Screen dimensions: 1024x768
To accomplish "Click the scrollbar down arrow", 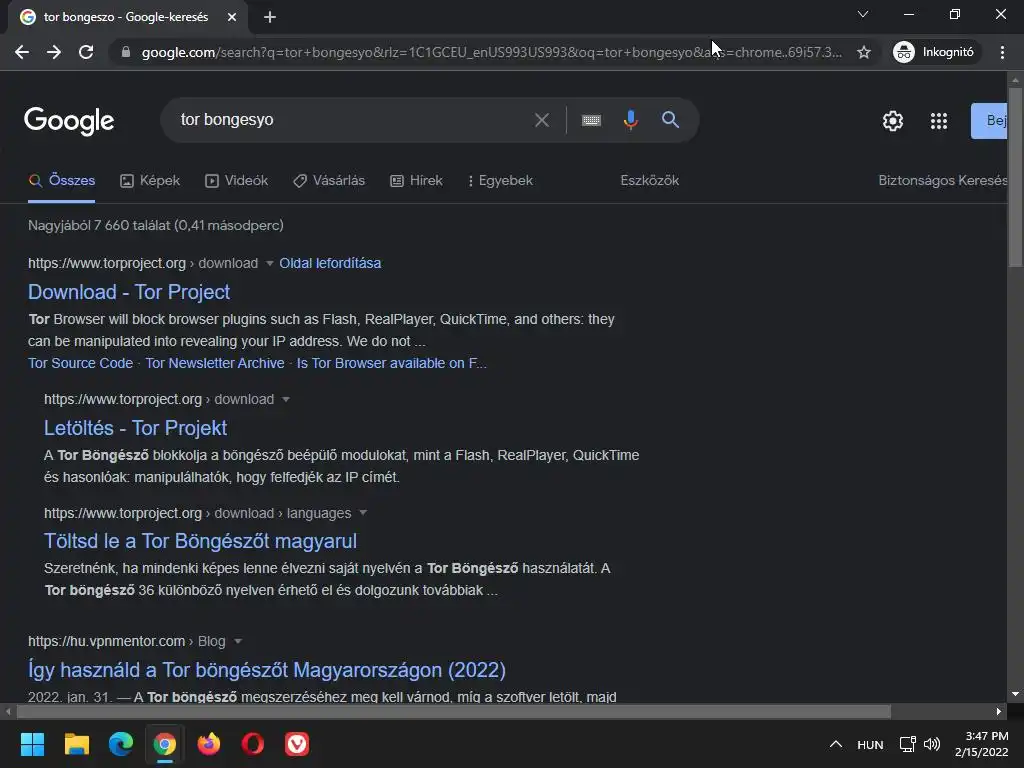I will click(x=1015, y=694).
